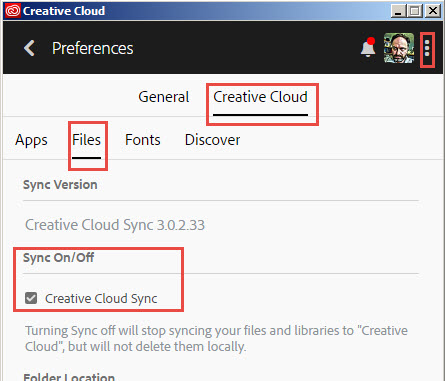Click the Sync On/Off heading

(58, 258)
